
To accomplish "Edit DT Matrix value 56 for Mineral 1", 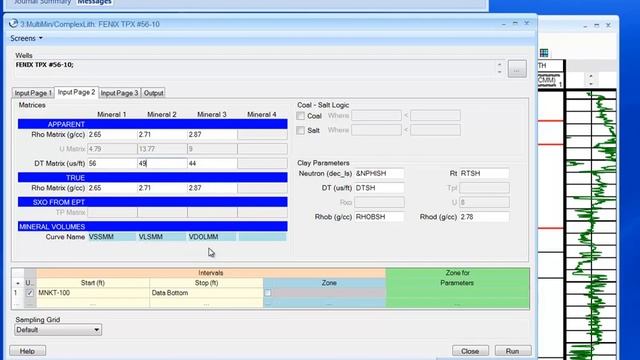I will tap(112, 163).
